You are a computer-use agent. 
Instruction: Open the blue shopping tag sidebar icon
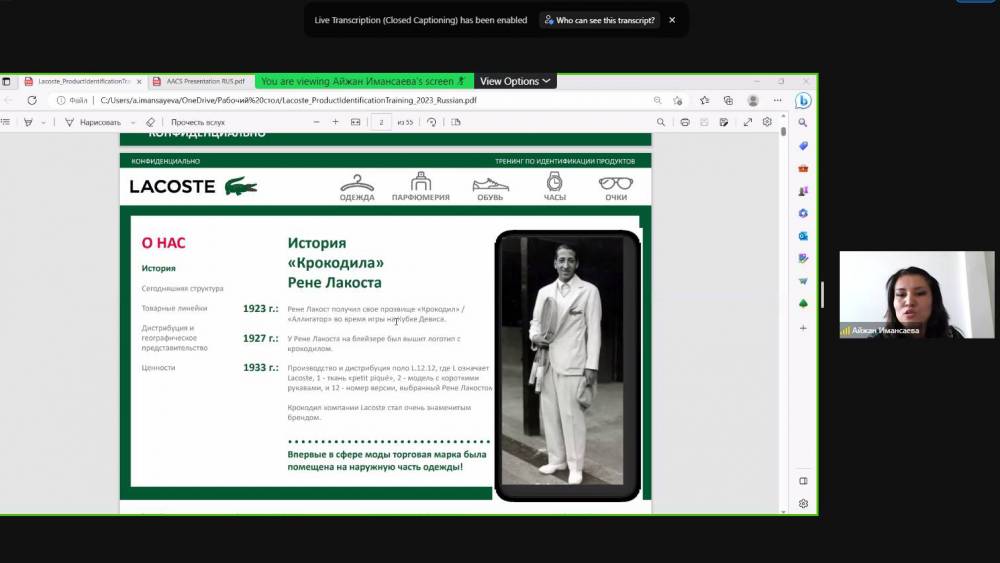803,146
